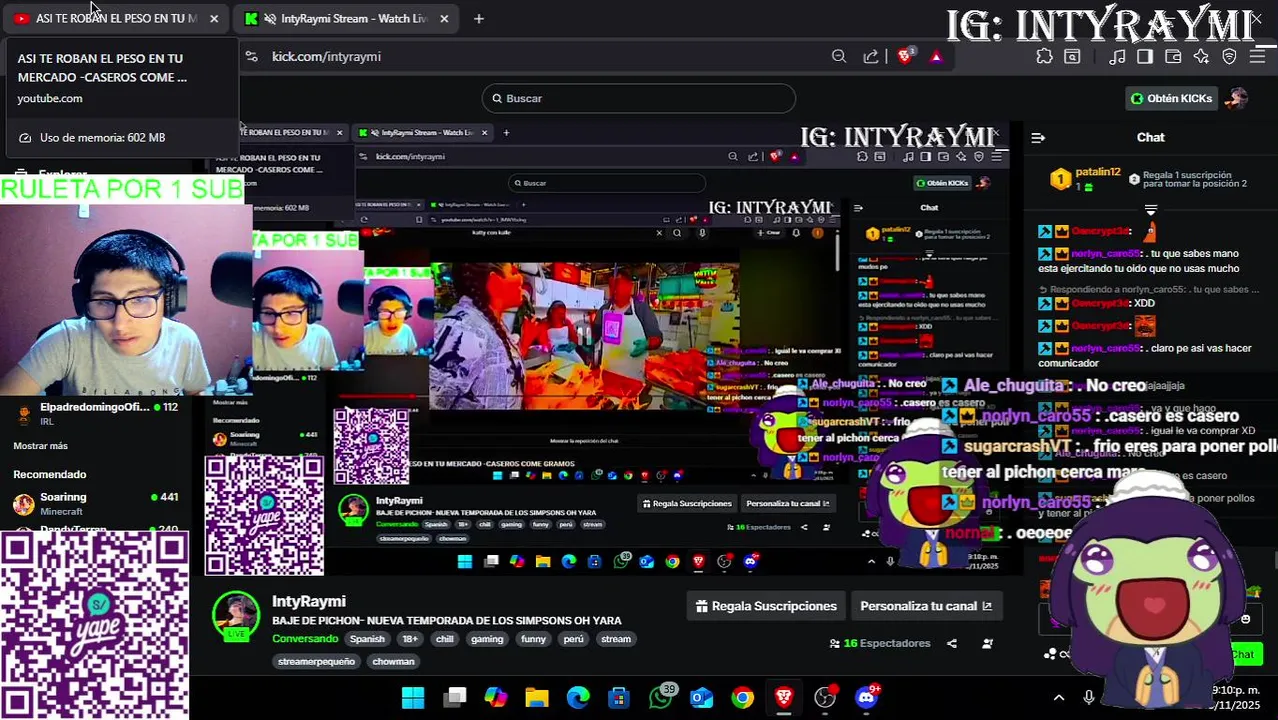Open site settings icon left of kick.com URL
Image resolution: width=1278 pixels, height=720 pixels.
point(251,57)
